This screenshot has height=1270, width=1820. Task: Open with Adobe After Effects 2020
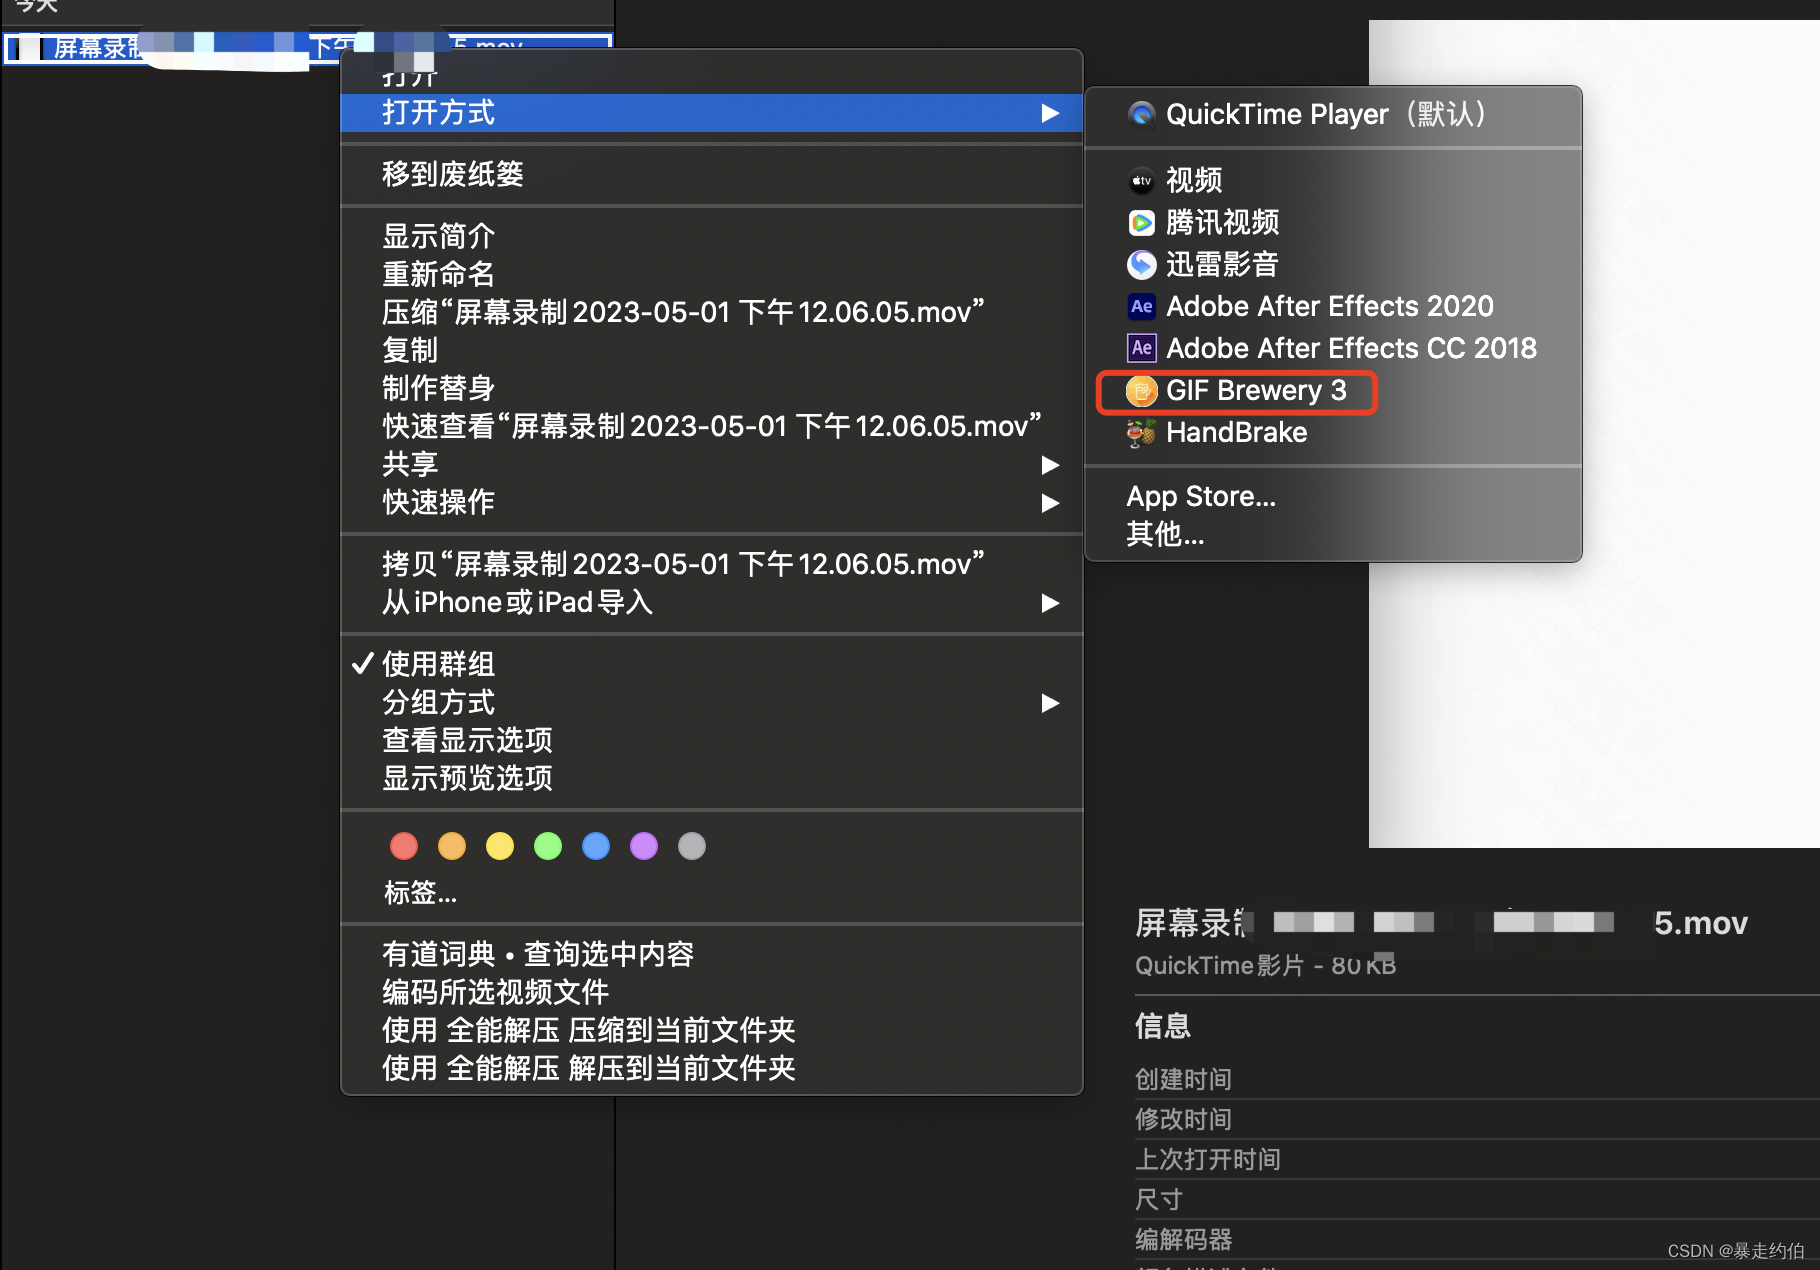1333,306
